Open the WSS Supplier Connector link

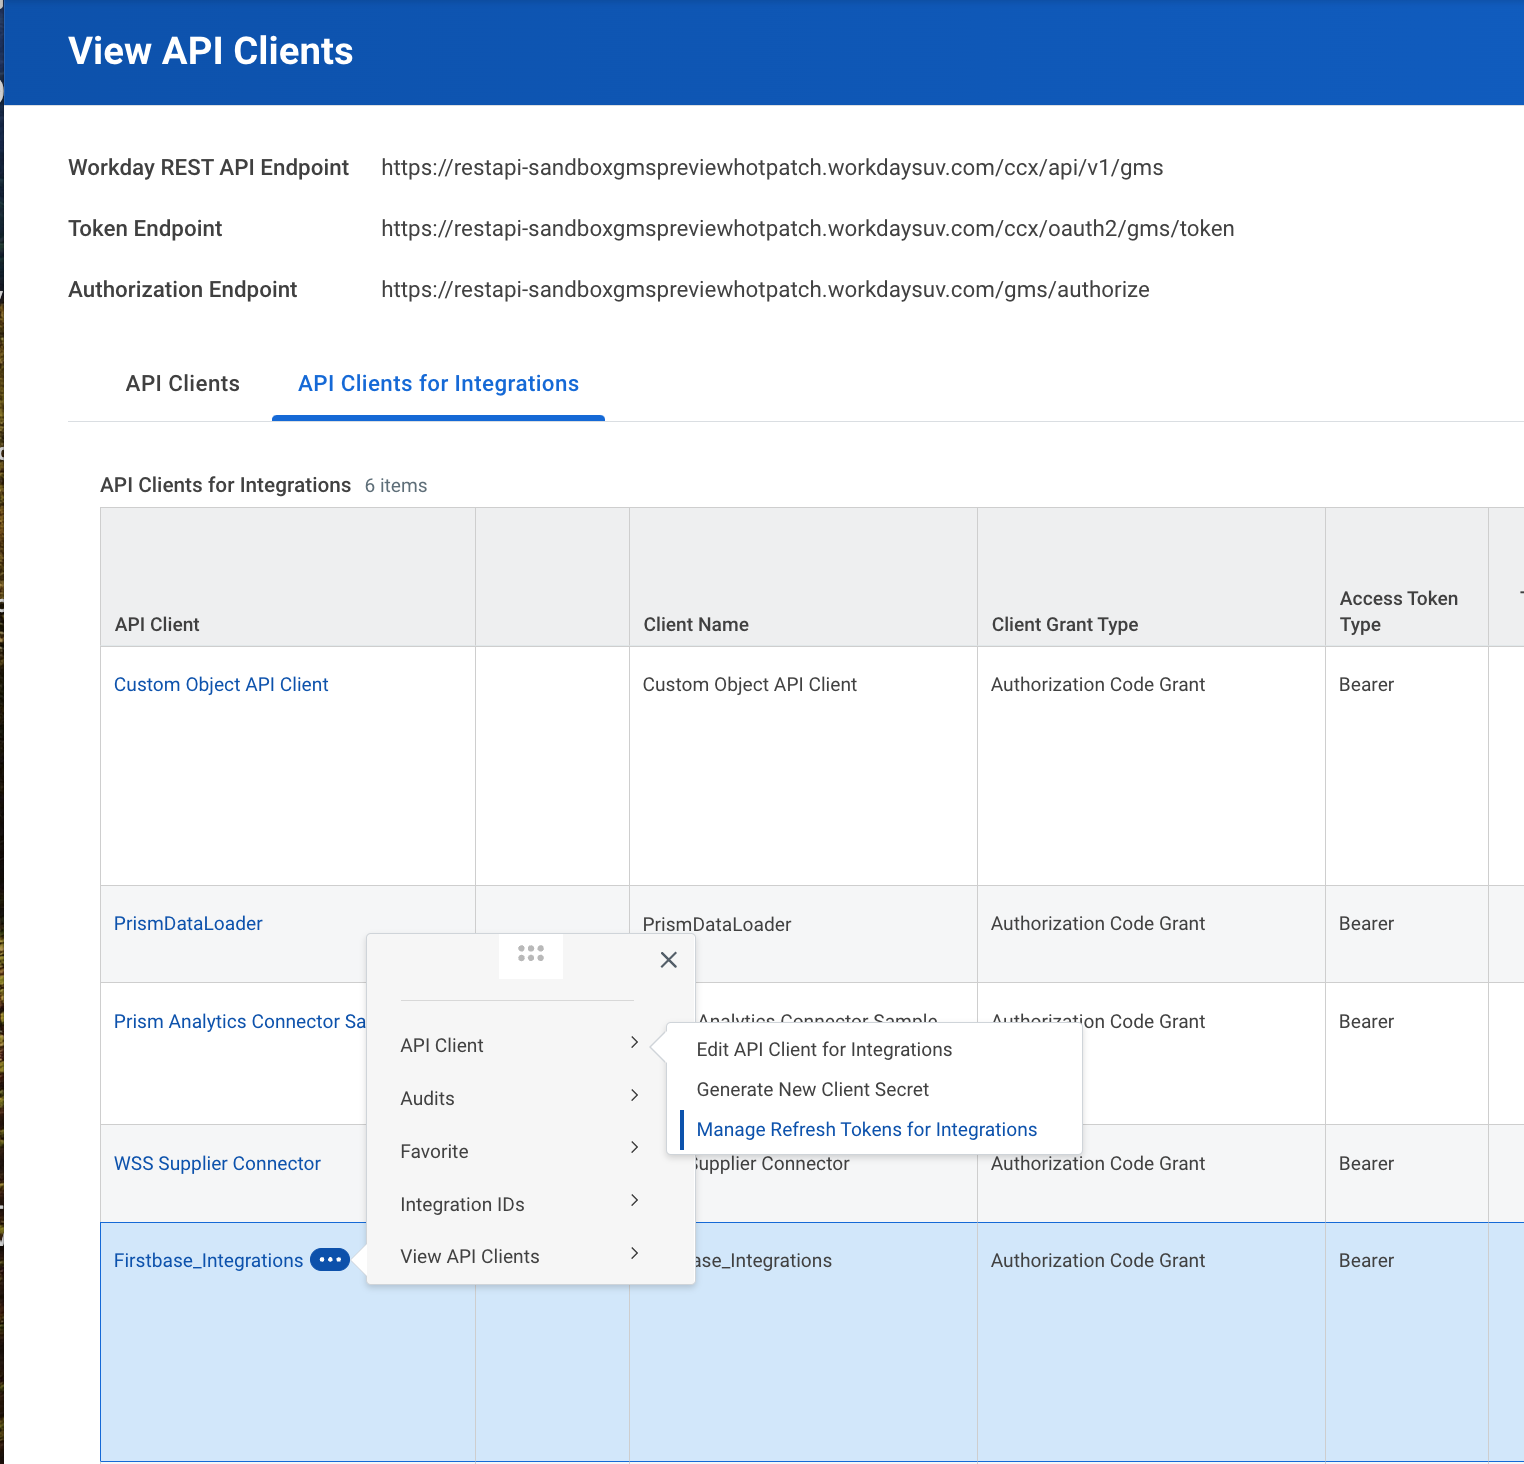217,1164
